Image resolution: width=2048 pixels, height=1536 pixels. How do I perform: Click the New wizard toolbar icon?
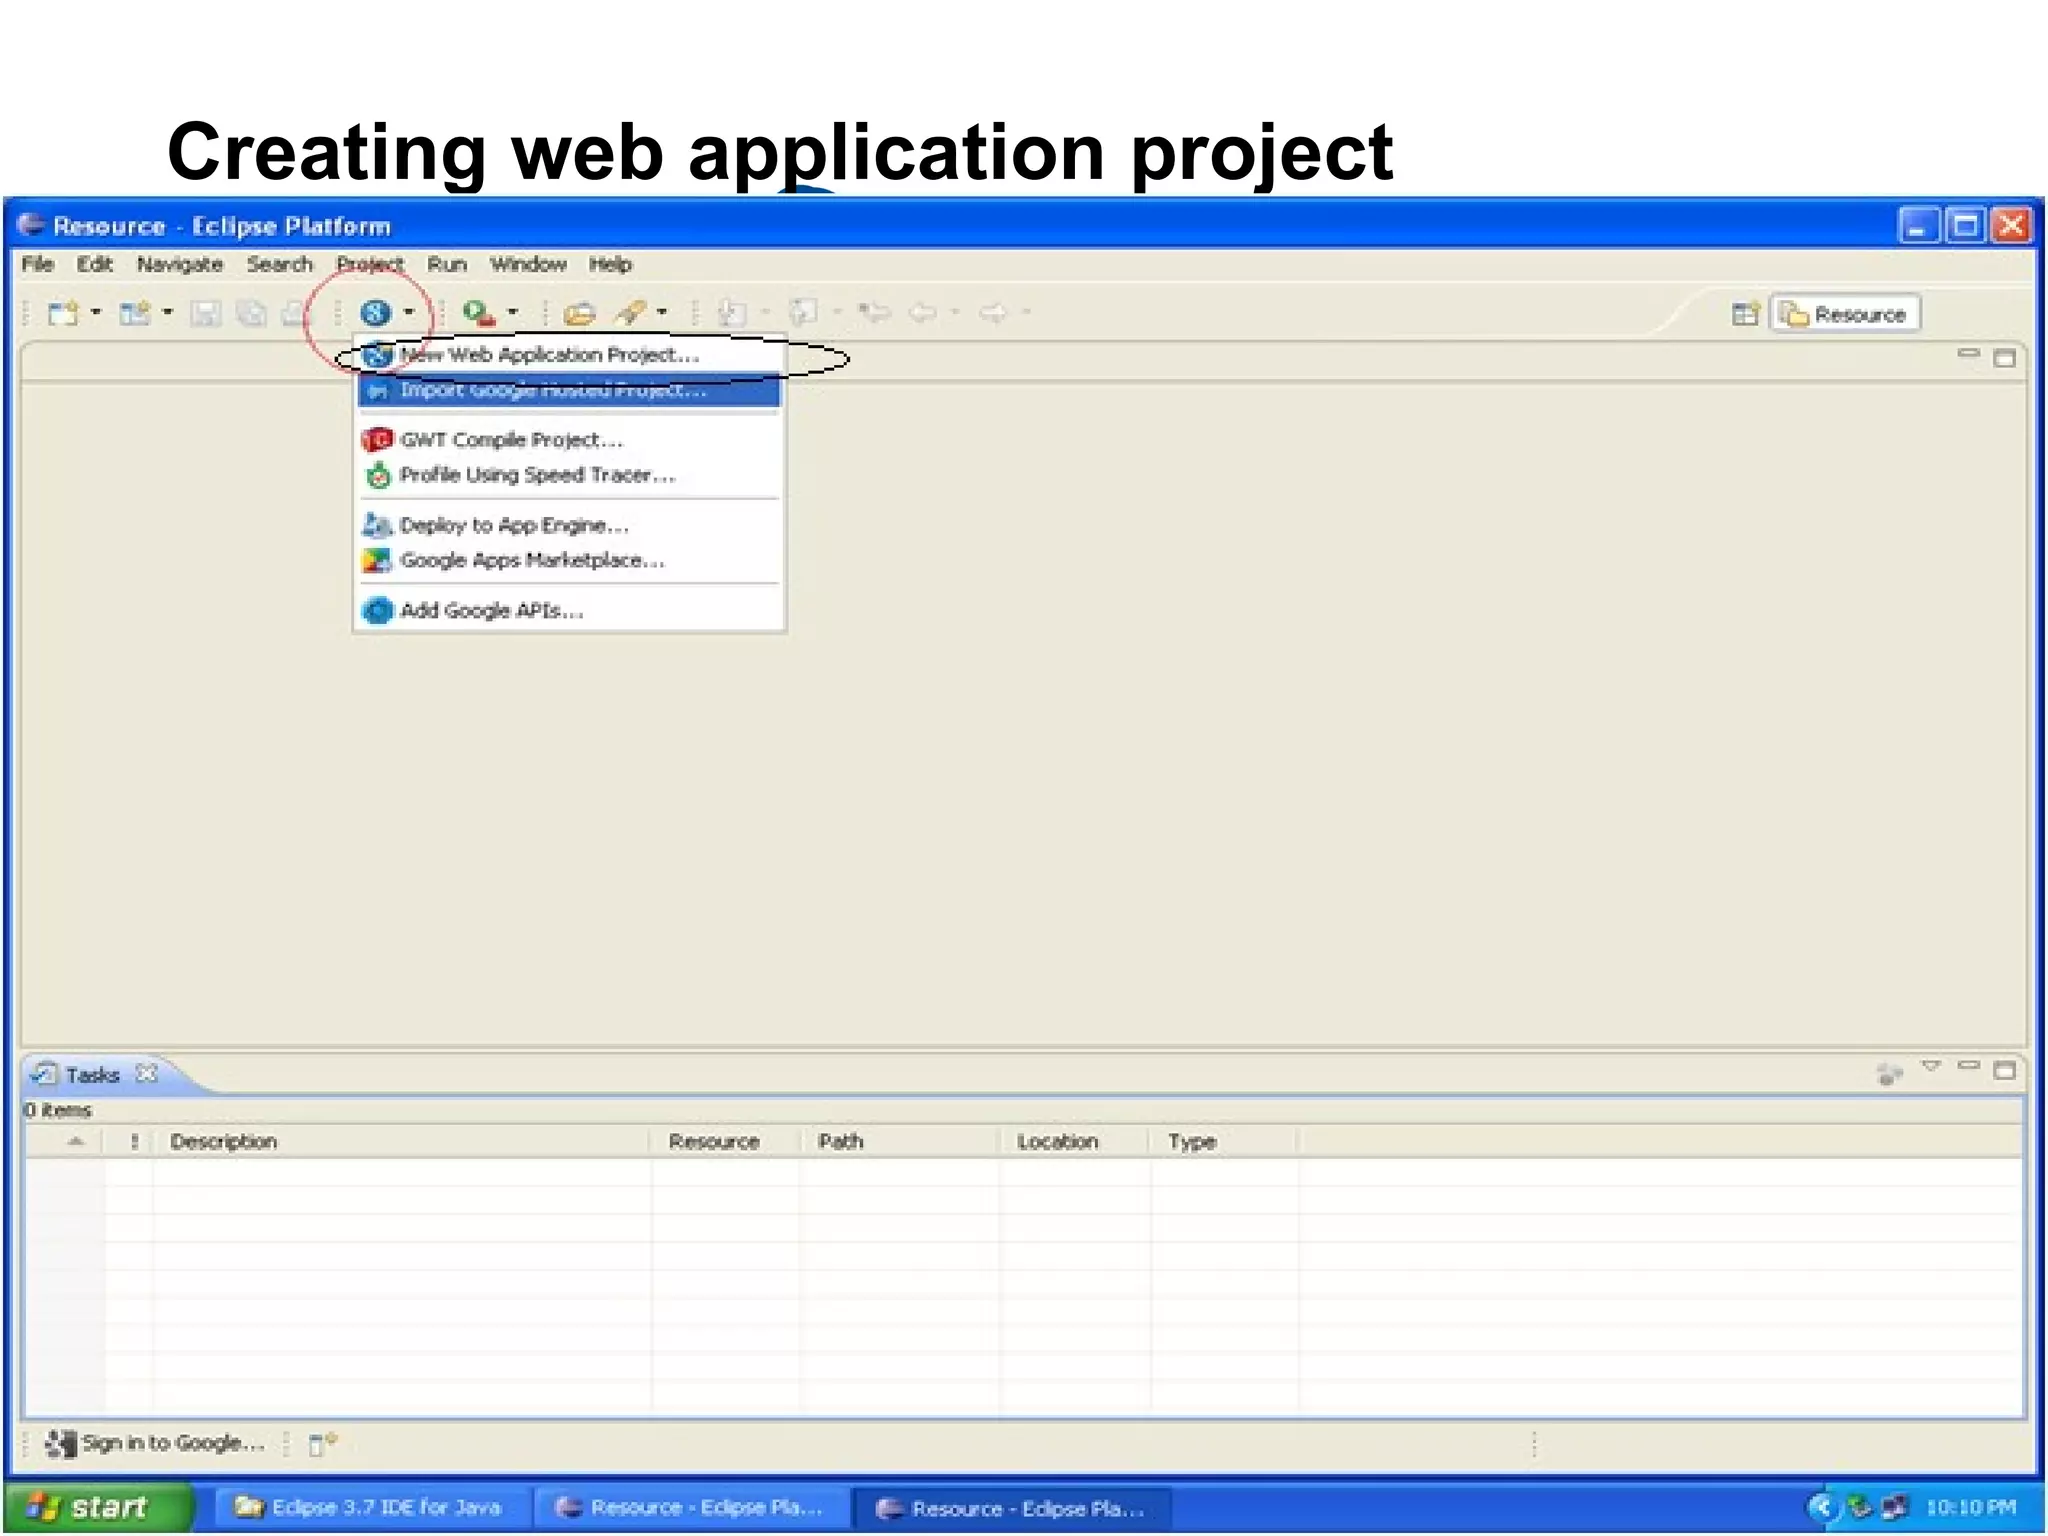point(63,313)
